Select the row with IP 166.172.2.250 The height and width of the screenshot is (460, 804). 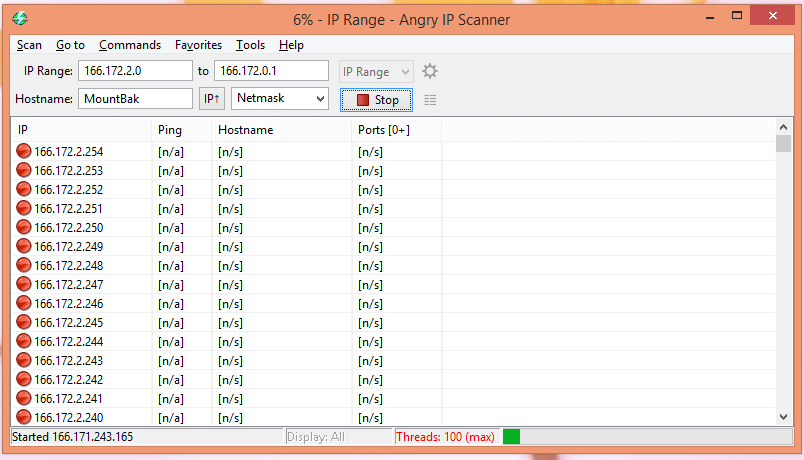pyautogui.click(x=393, y=228)
